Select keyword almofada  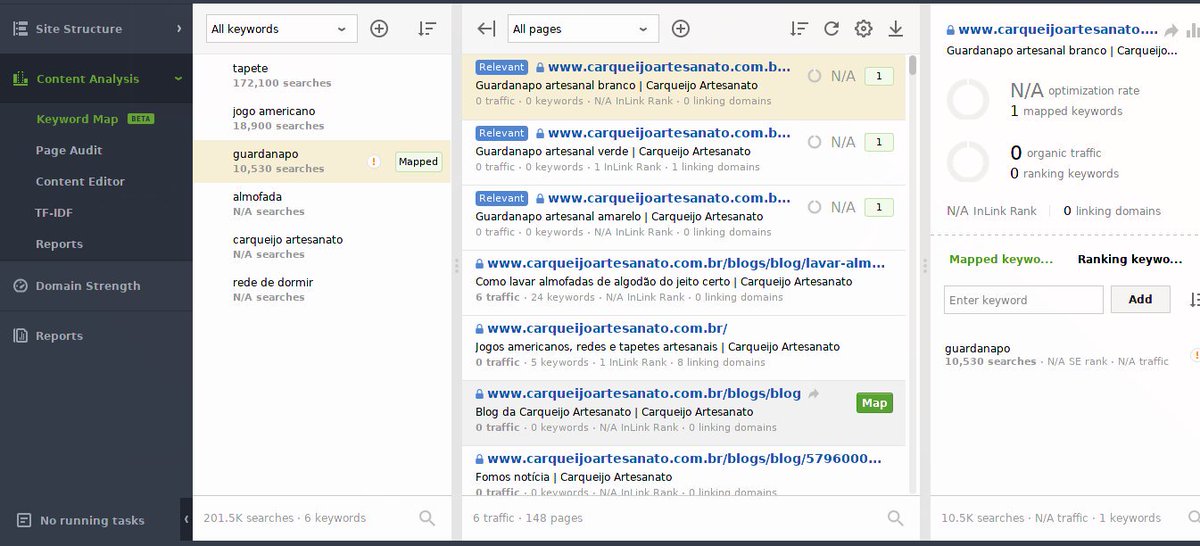321,204
